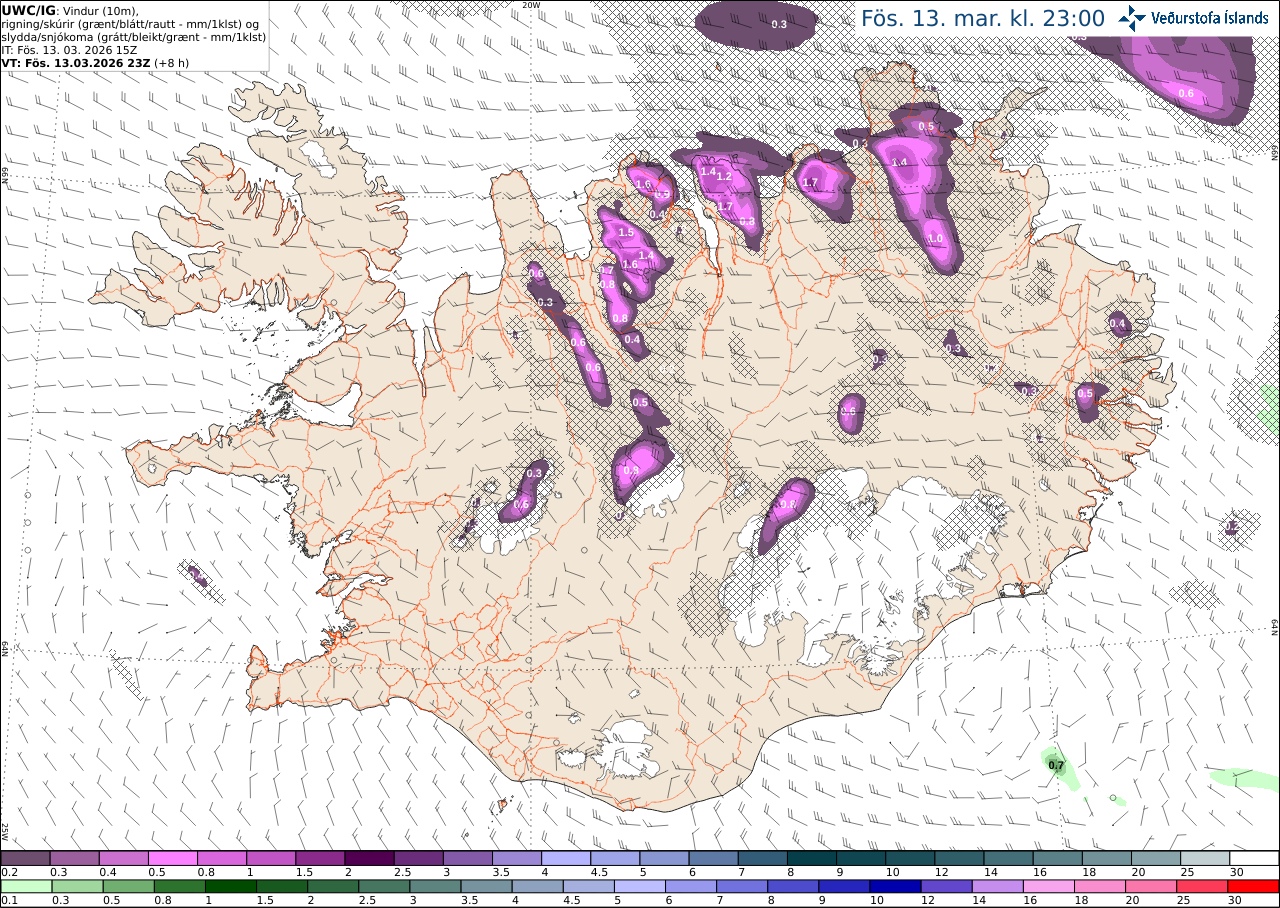
Task: Click the '20W' longitude label
Action: [531, 5]
